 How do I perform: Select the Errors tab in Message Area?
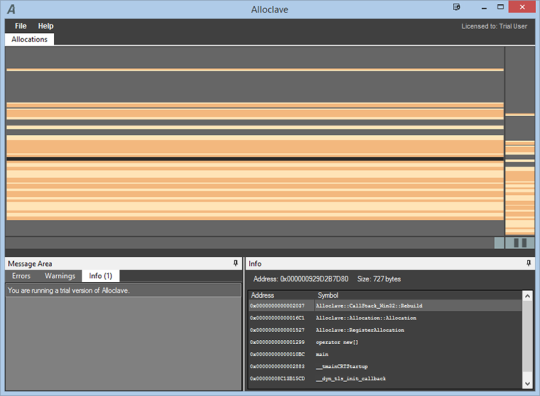[x=21, y=276]
